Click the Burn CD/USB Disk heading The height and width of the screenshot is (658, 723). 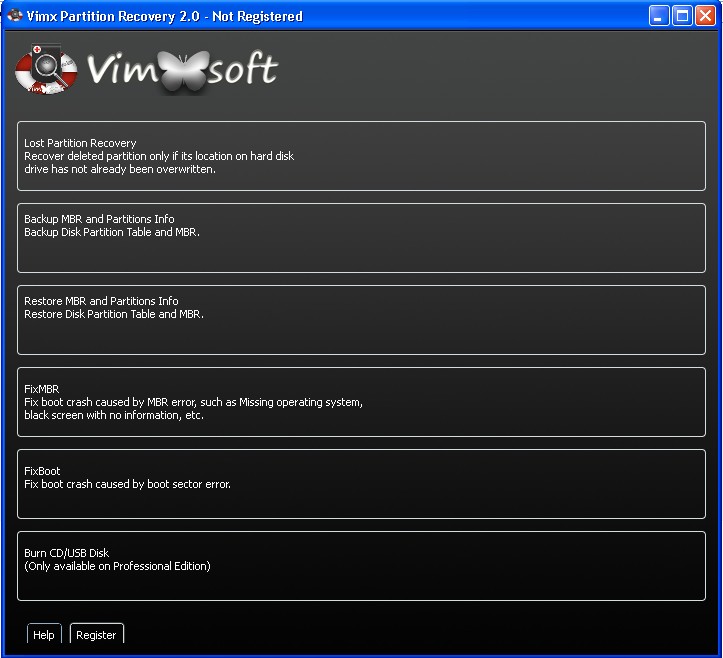pos(67,553)
